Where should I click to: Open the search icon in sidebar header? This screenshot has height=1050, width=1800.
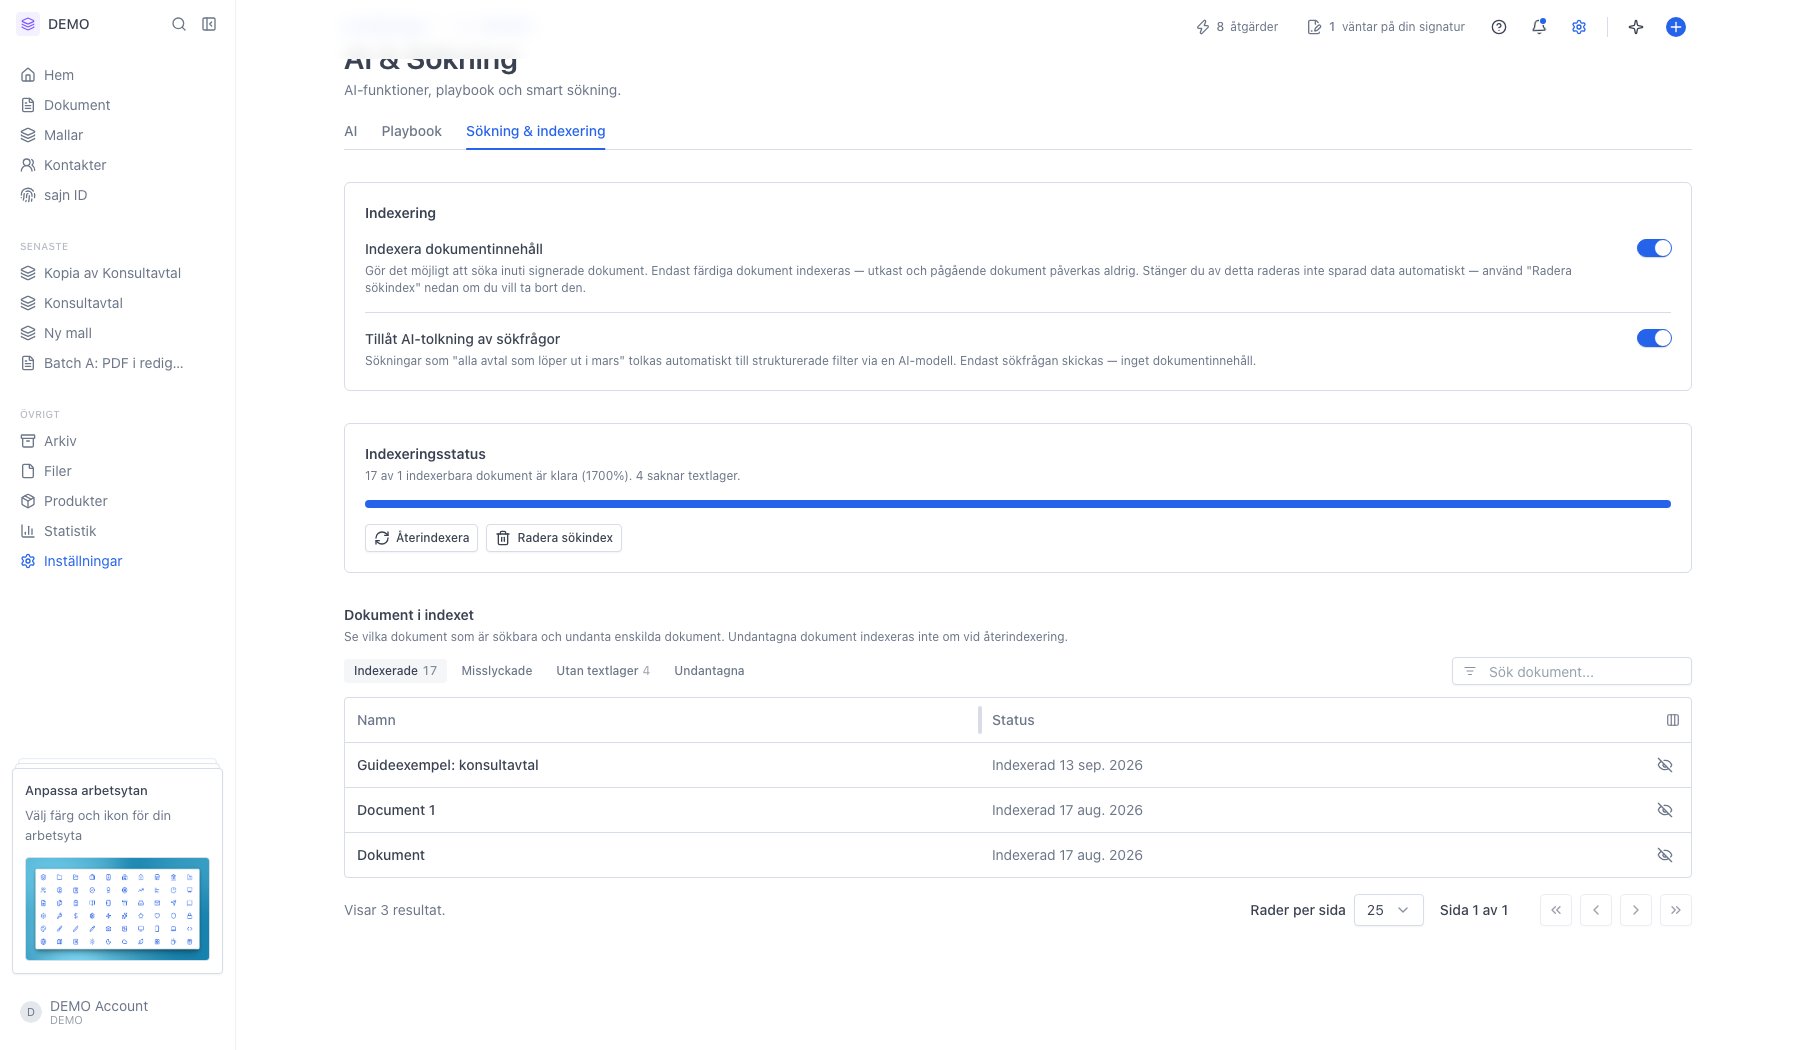click(179, 24)
